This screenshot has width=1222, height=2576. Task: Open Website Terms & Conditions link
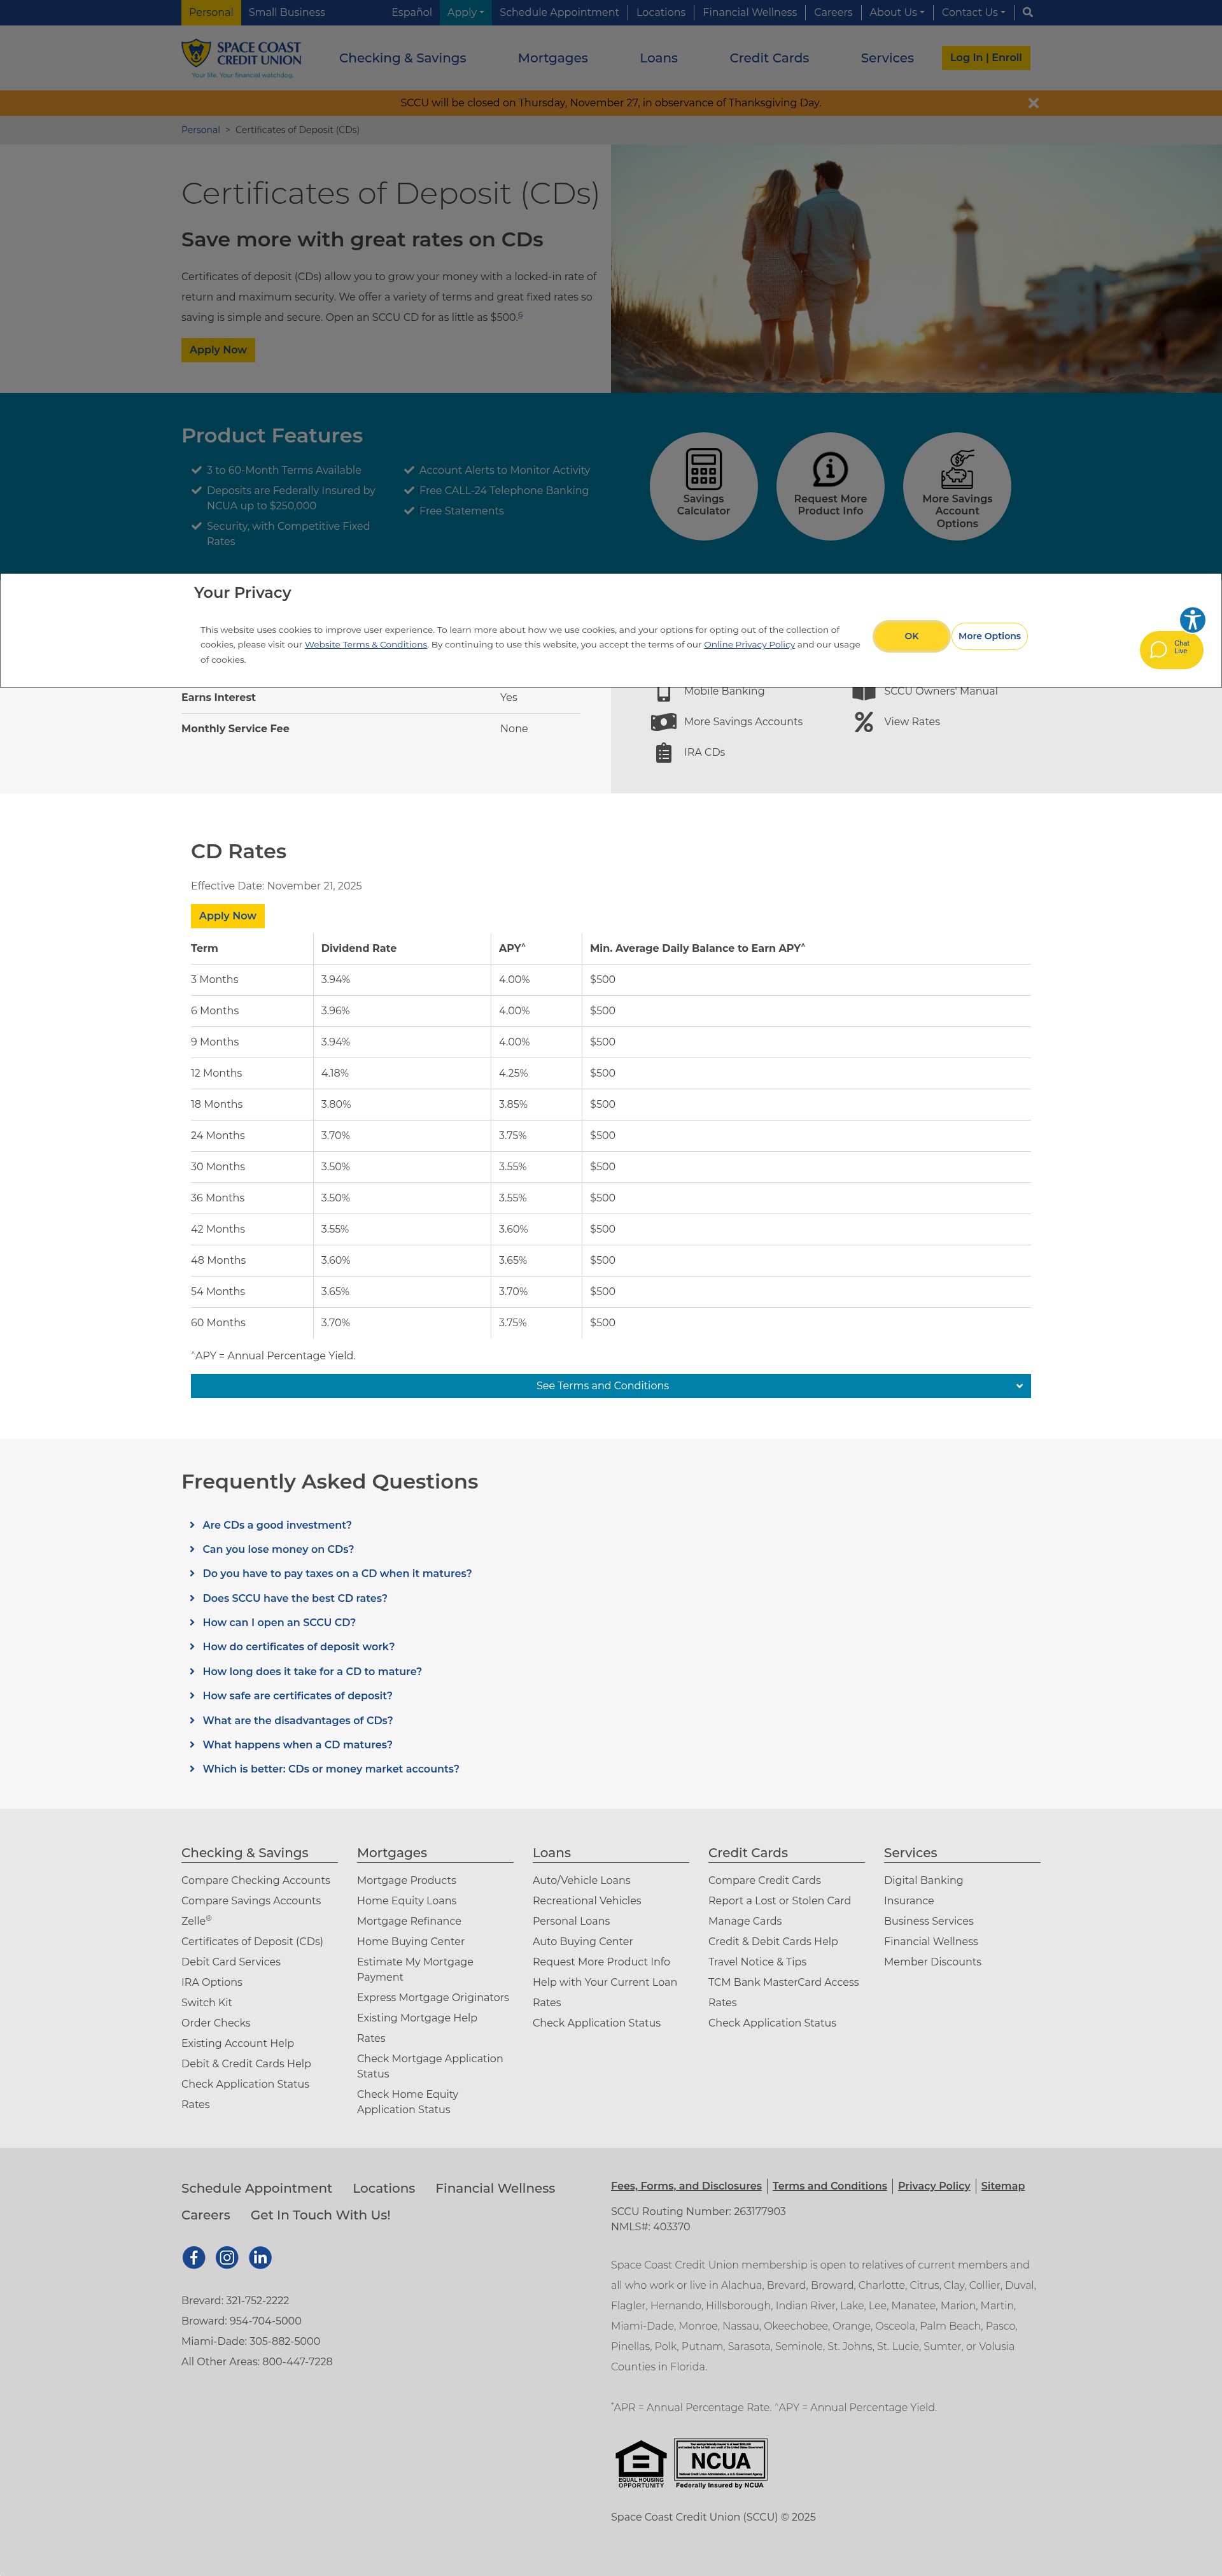coord(366,644)
